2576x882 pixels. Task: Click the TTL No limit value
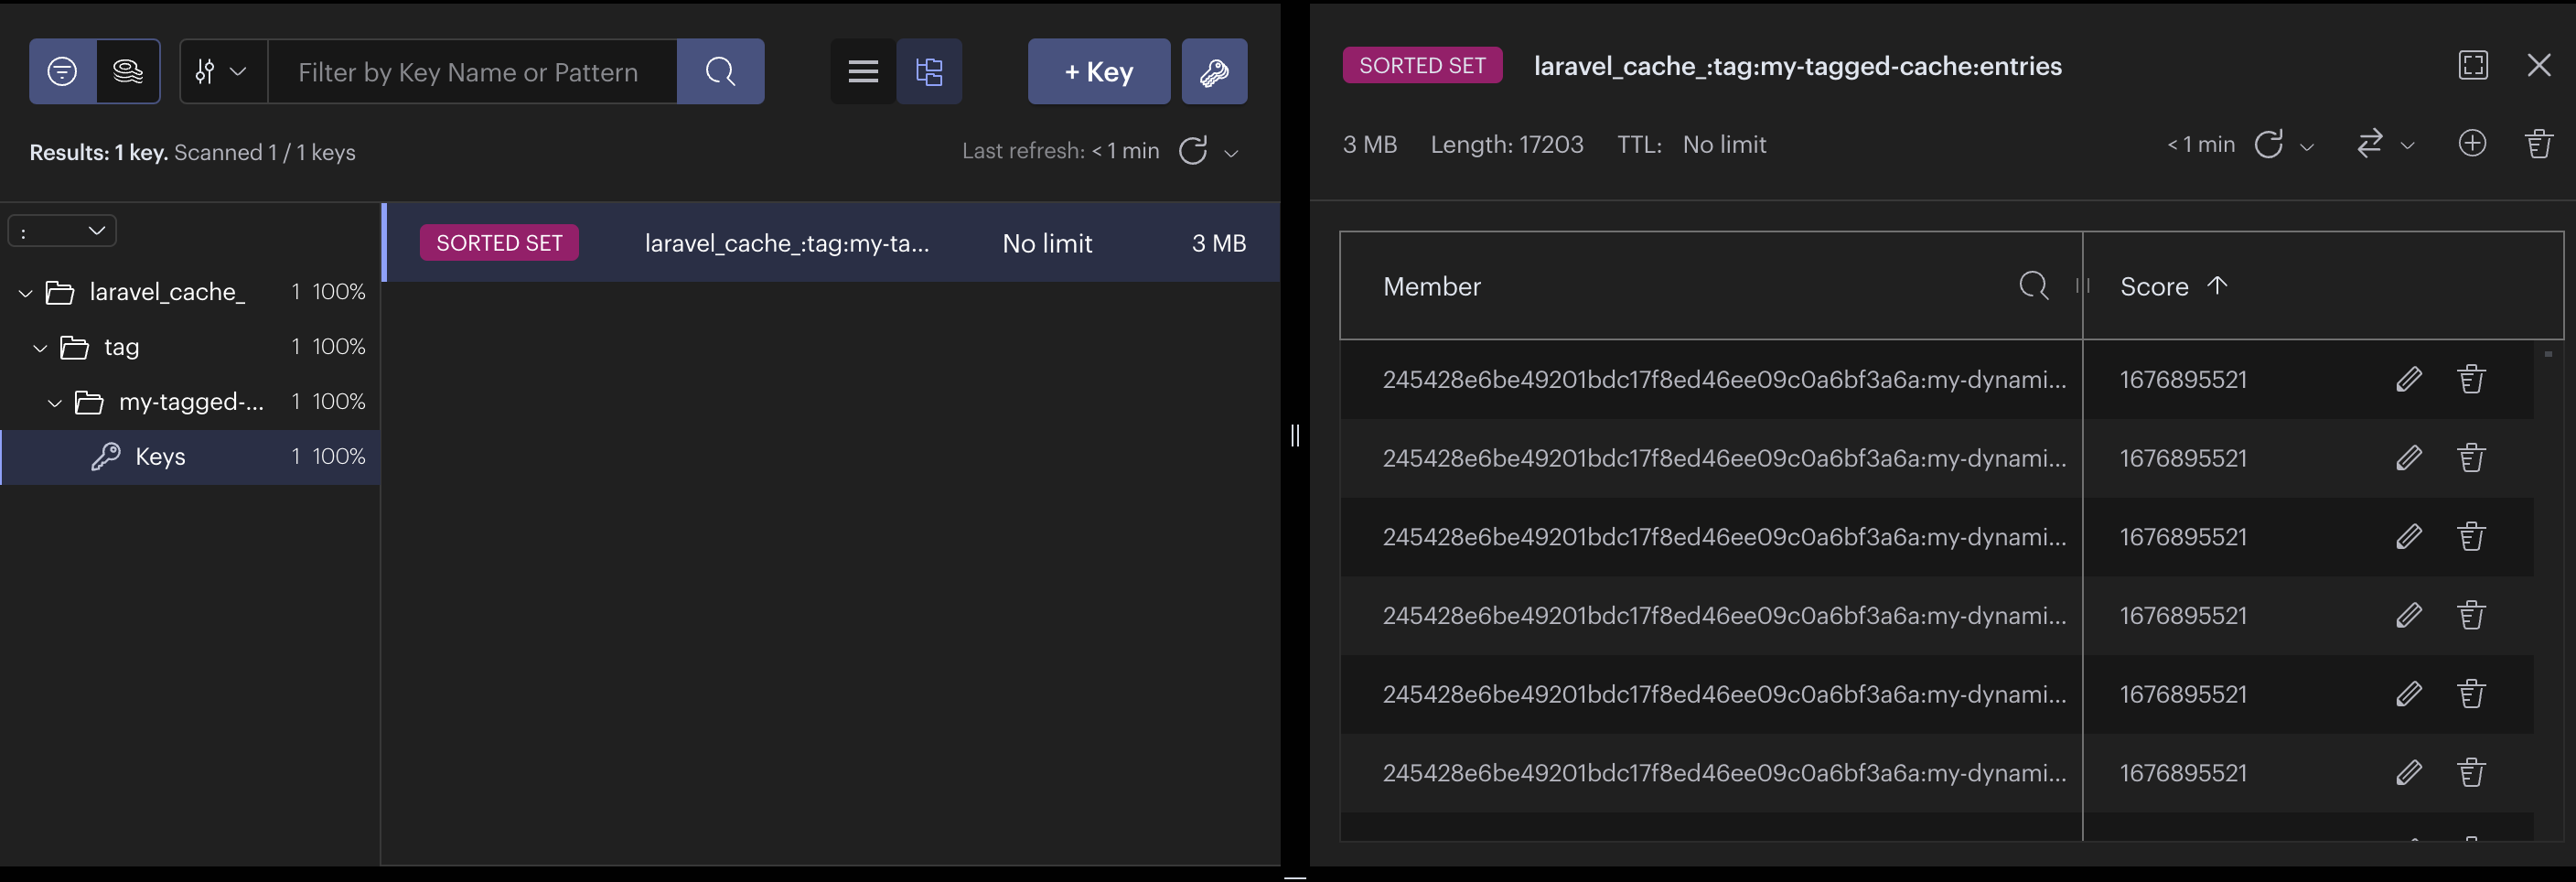(1724, 145)
